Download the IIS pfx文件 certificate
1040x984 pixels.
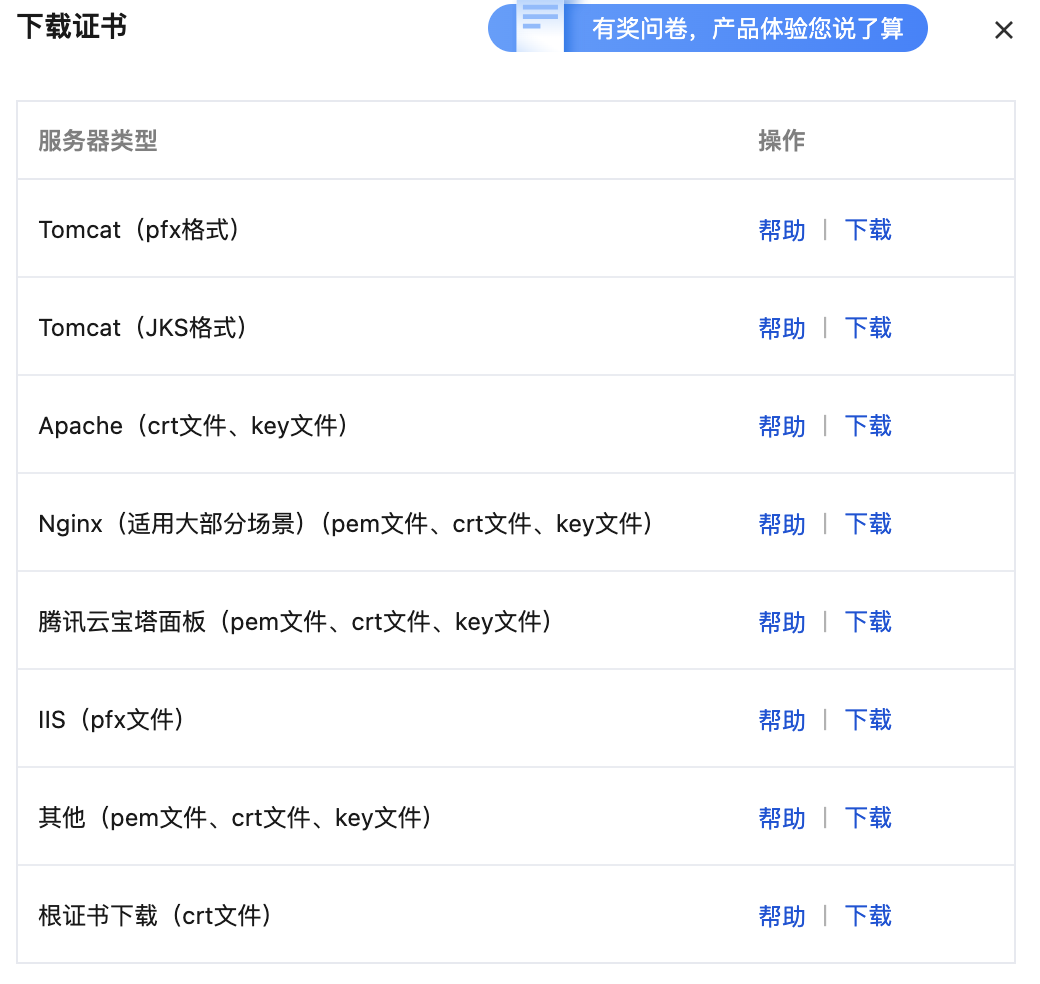point(867,720)
